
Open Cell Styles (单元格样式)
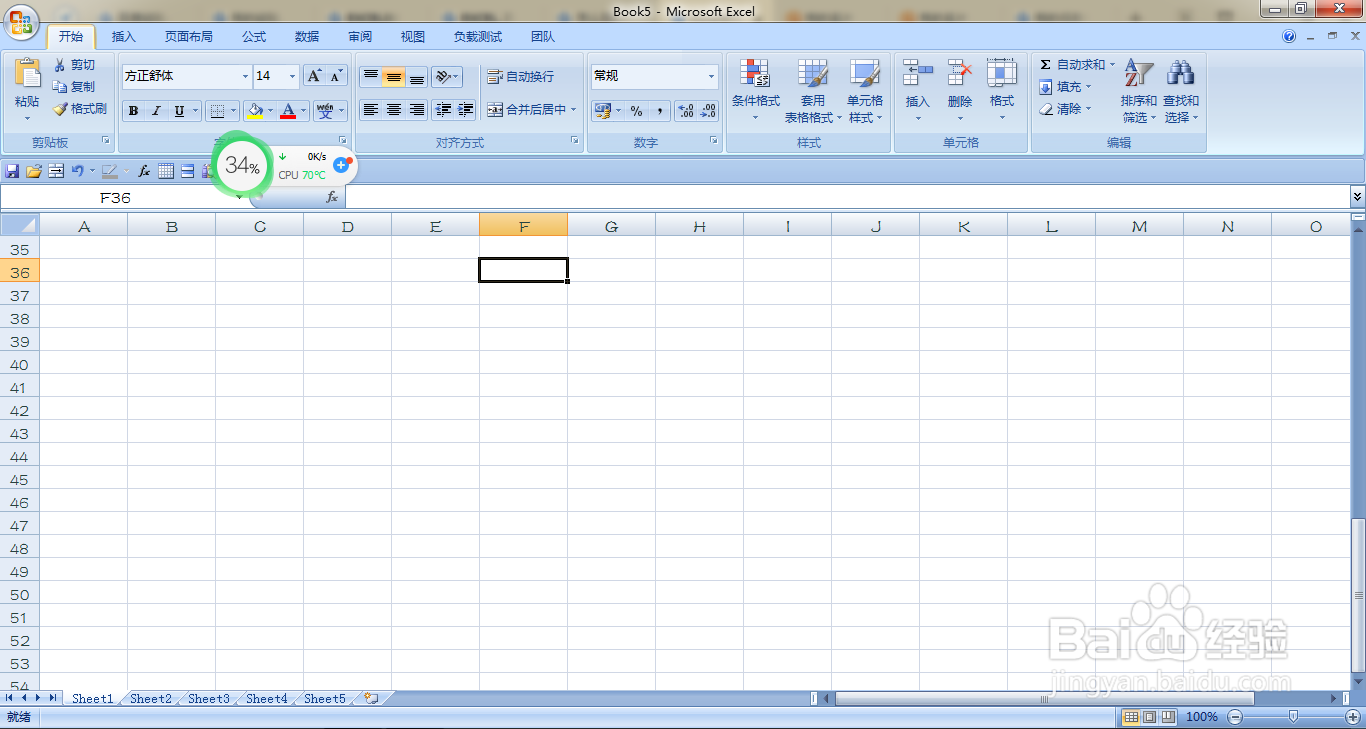coord(865,90)
